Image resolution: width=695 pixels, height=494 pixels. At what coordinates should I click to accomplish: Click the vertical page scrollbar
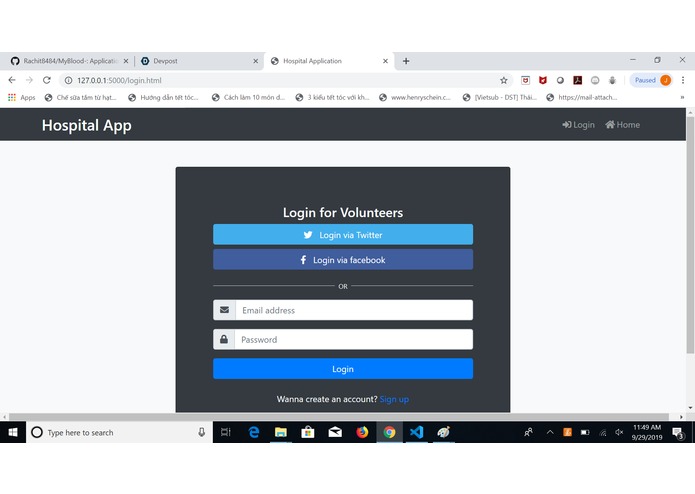click(690, 235)
